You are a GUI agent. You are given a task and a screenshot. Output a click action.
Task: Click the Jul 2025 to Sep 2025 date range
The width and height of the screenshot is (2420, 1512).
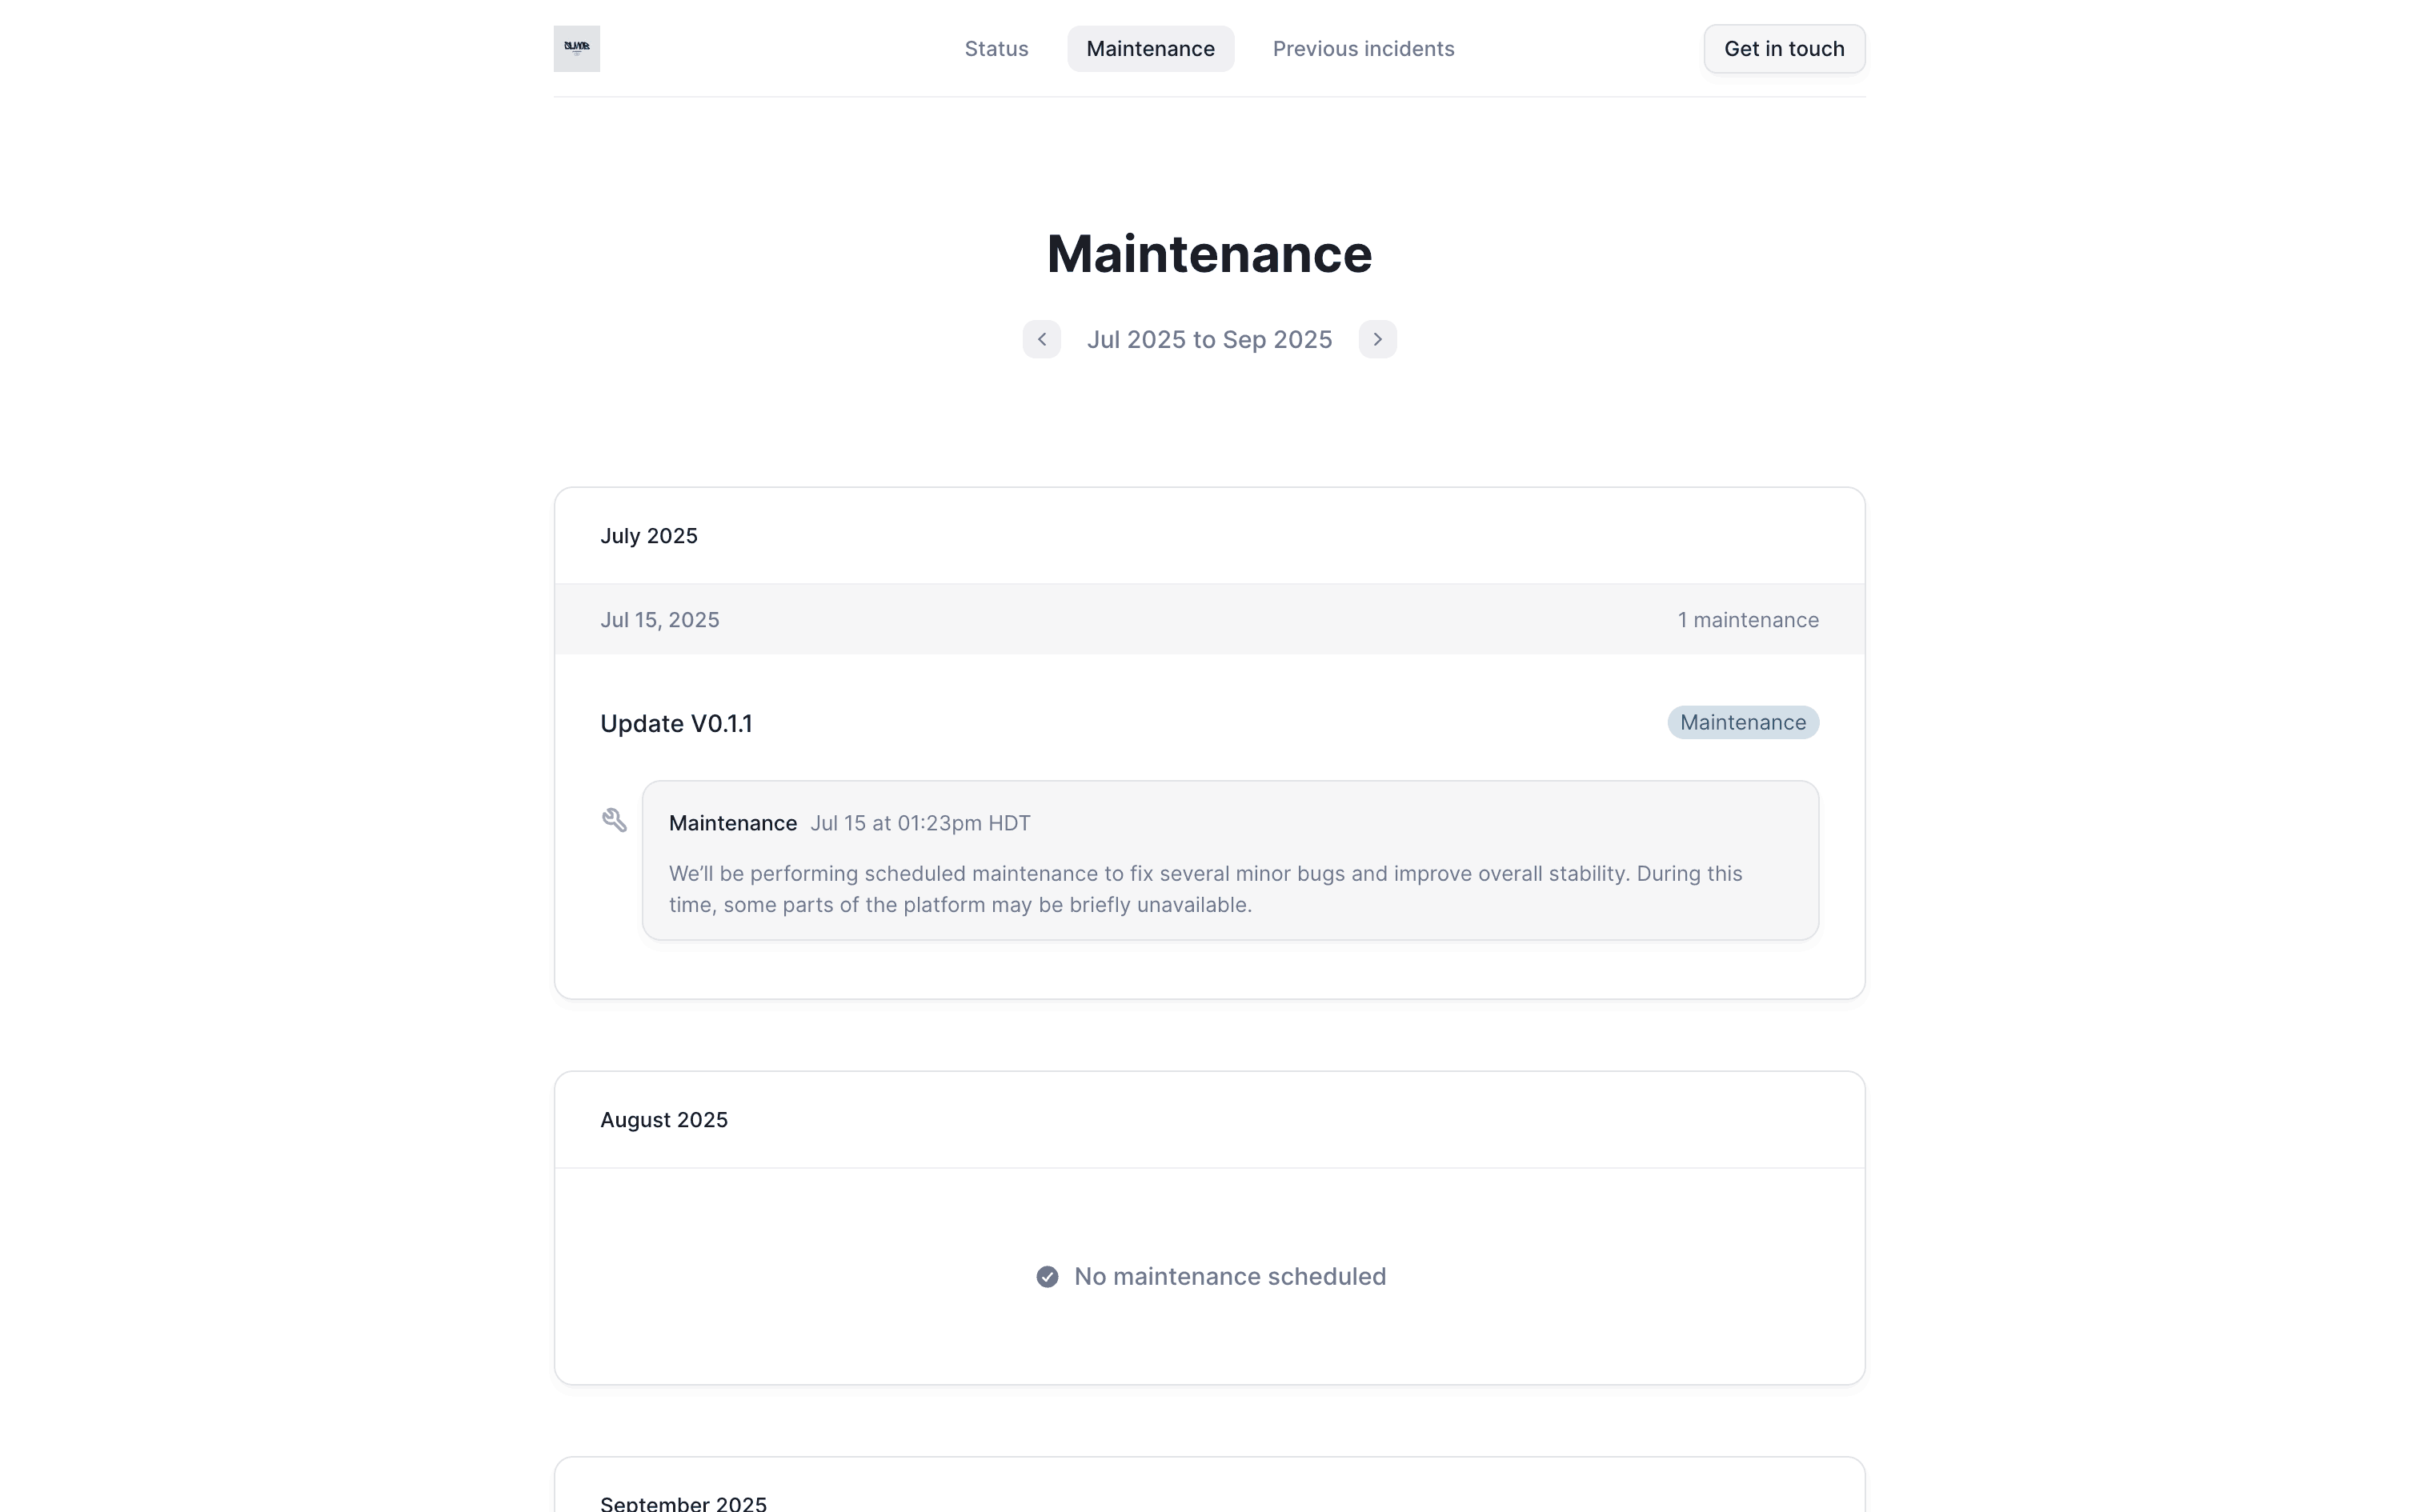[1209, 339]
